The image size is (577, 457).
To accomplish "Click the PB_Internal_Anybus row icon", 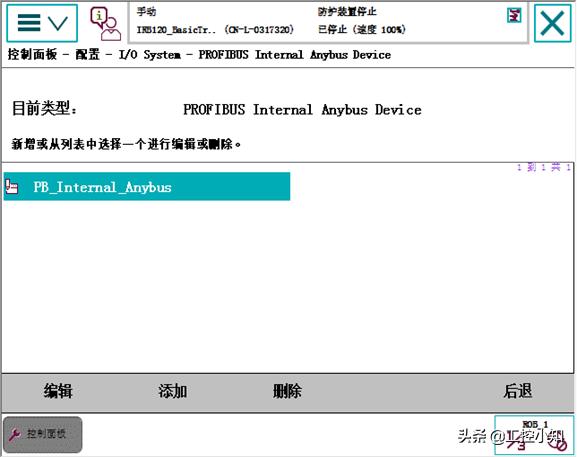I will click(12, 187).
